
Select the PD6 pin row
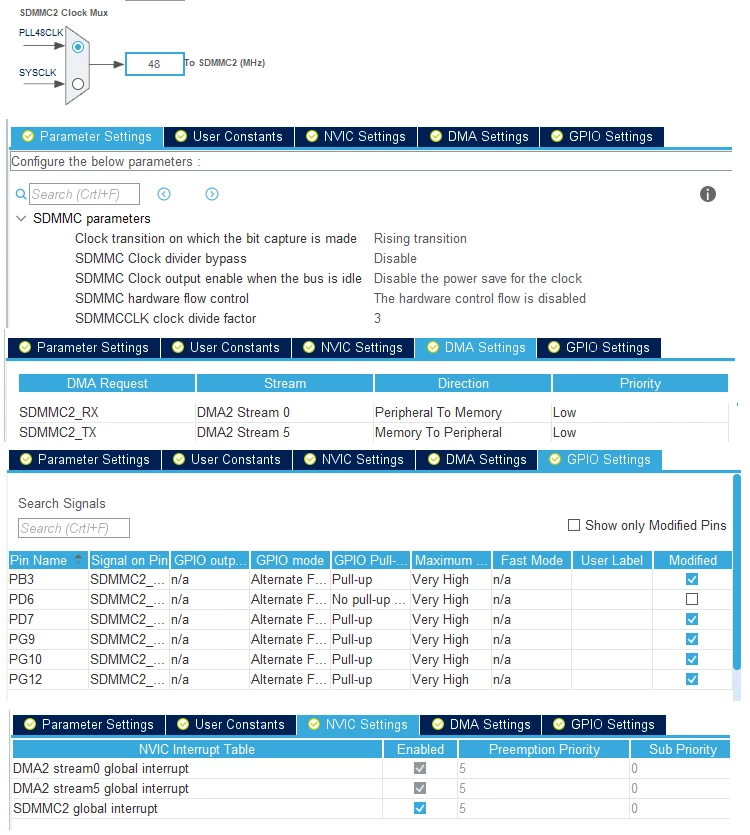click(370, 600)
